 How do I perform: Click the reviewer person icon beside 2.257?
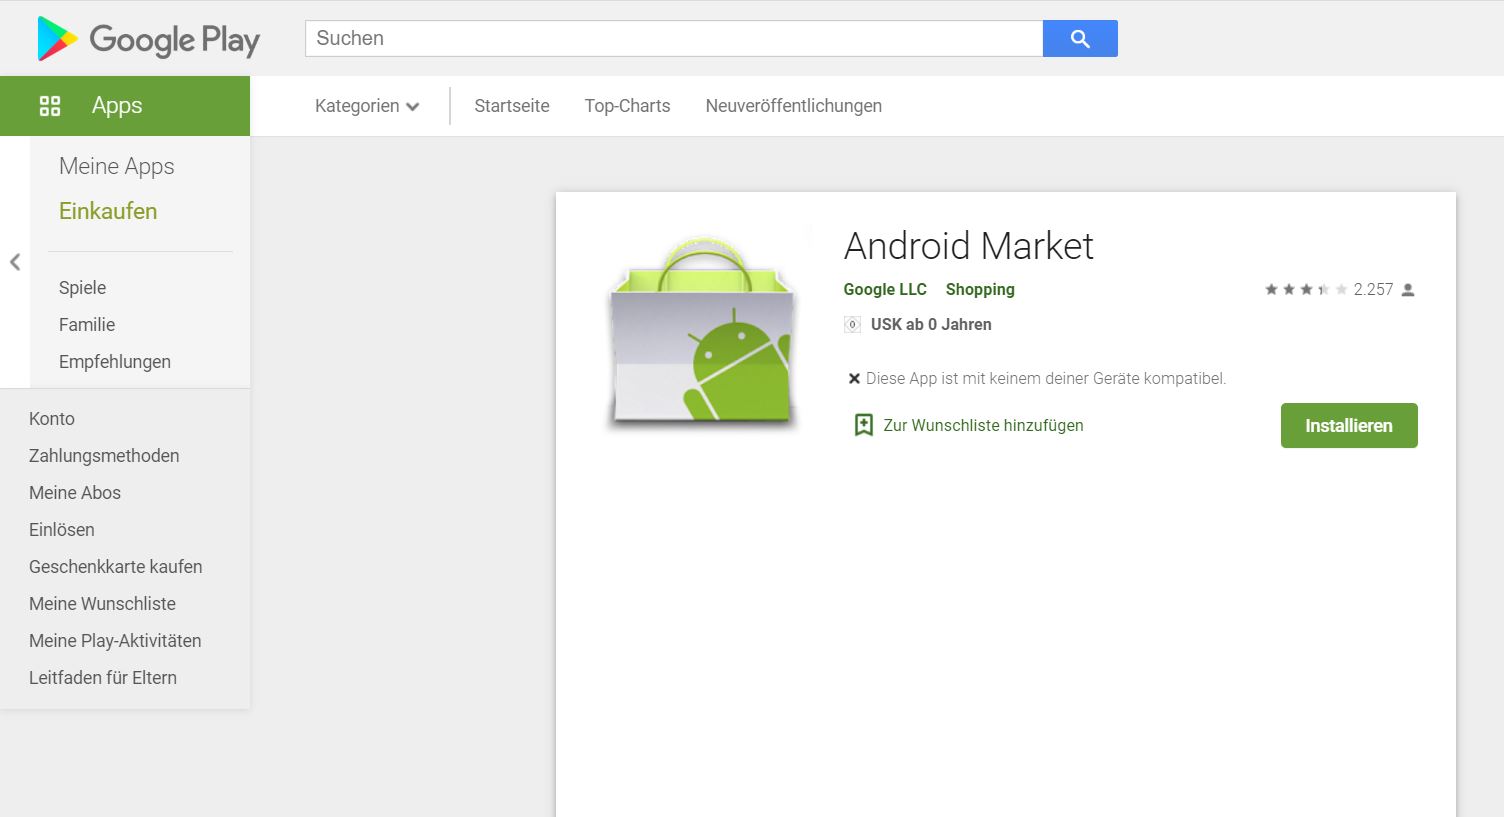[1408, 290]
